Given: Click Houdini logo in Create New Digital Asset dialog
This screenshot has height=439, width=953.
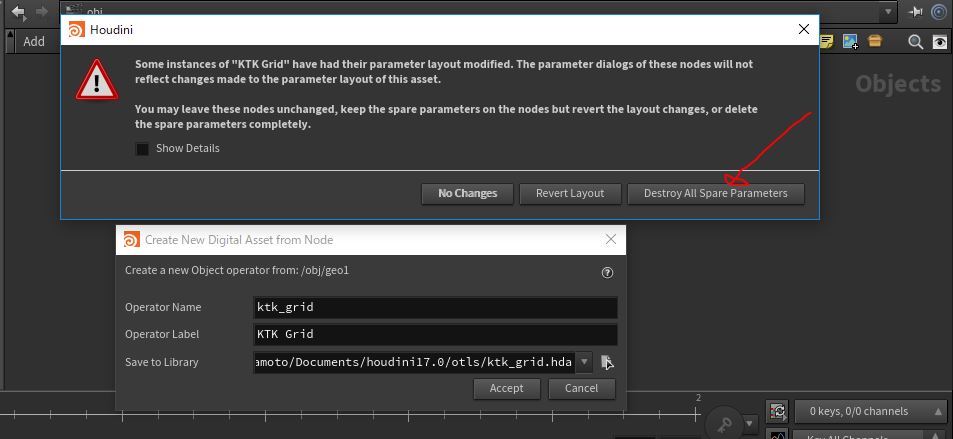Looking at the screenshot, I should (x=131, y=240).
